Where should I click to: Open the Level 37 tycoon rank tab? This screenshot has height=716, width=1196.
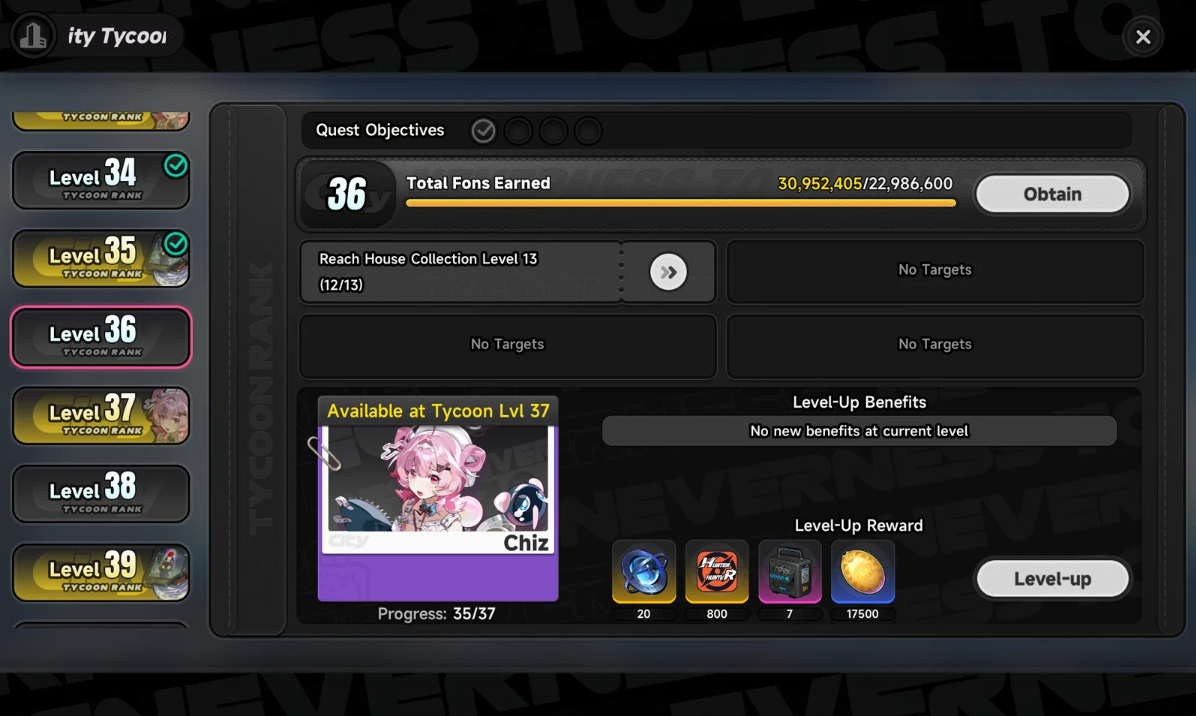tap(101, 416)
